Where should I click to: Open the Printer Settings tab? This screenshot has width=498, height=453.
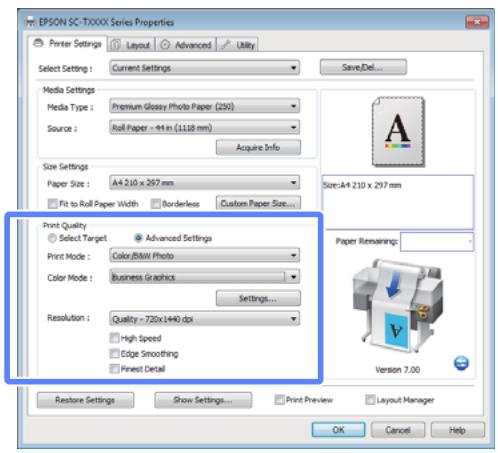pos(68,44)
